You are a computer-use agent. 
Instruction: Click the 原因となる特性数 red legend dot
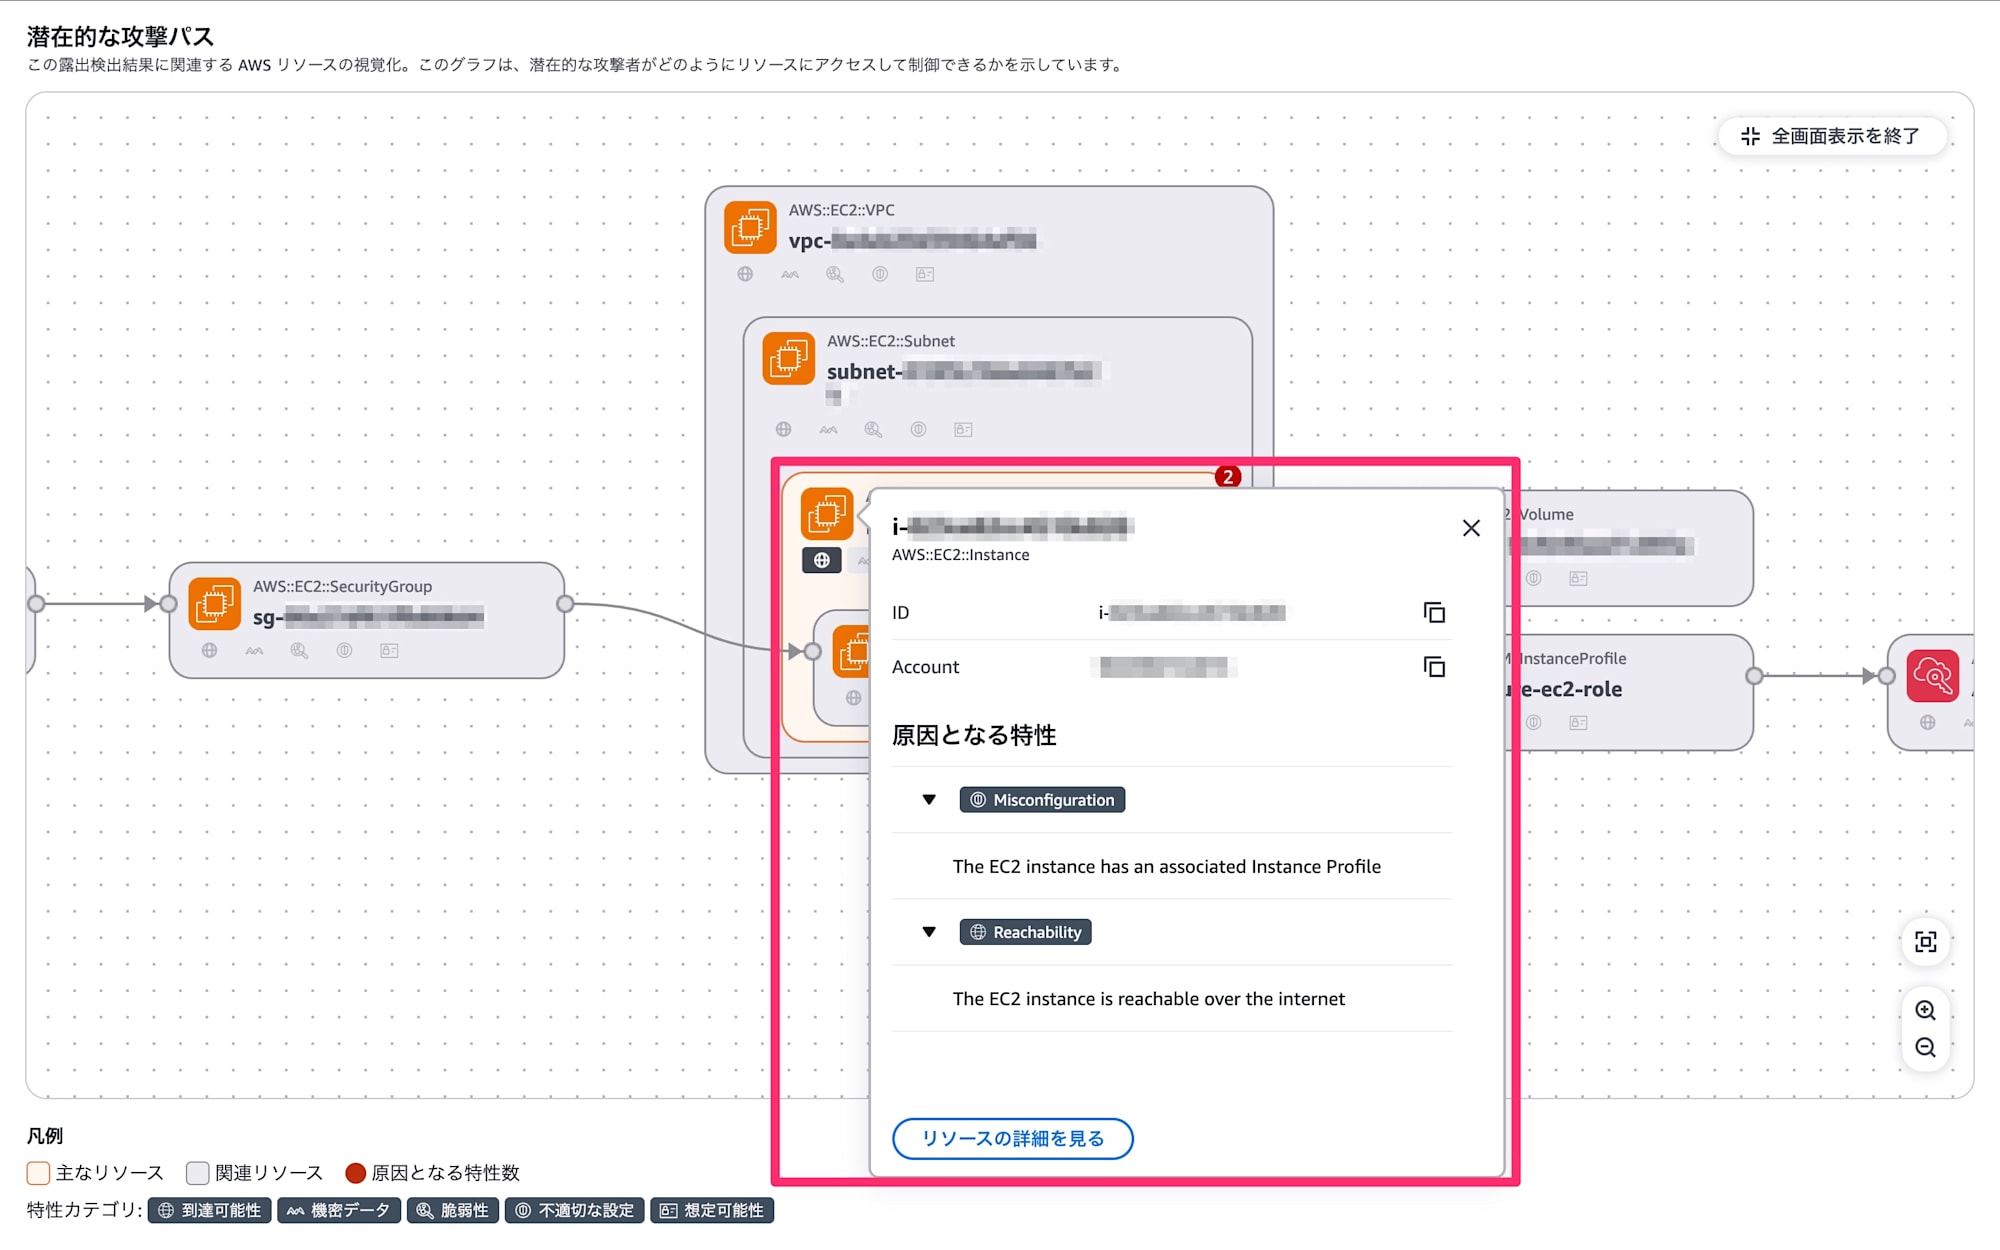(x=355, y=1172)
